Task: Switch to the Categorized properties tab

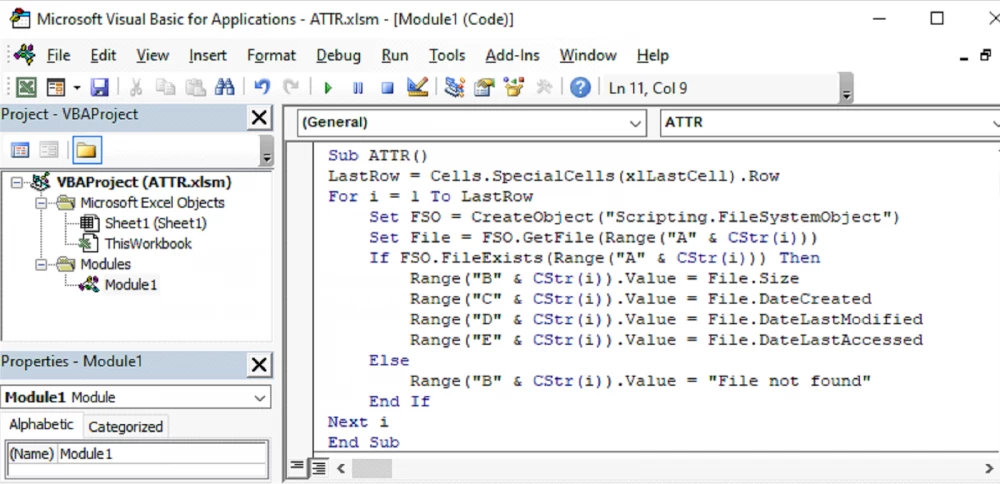Action: click(x=125, y=426)
